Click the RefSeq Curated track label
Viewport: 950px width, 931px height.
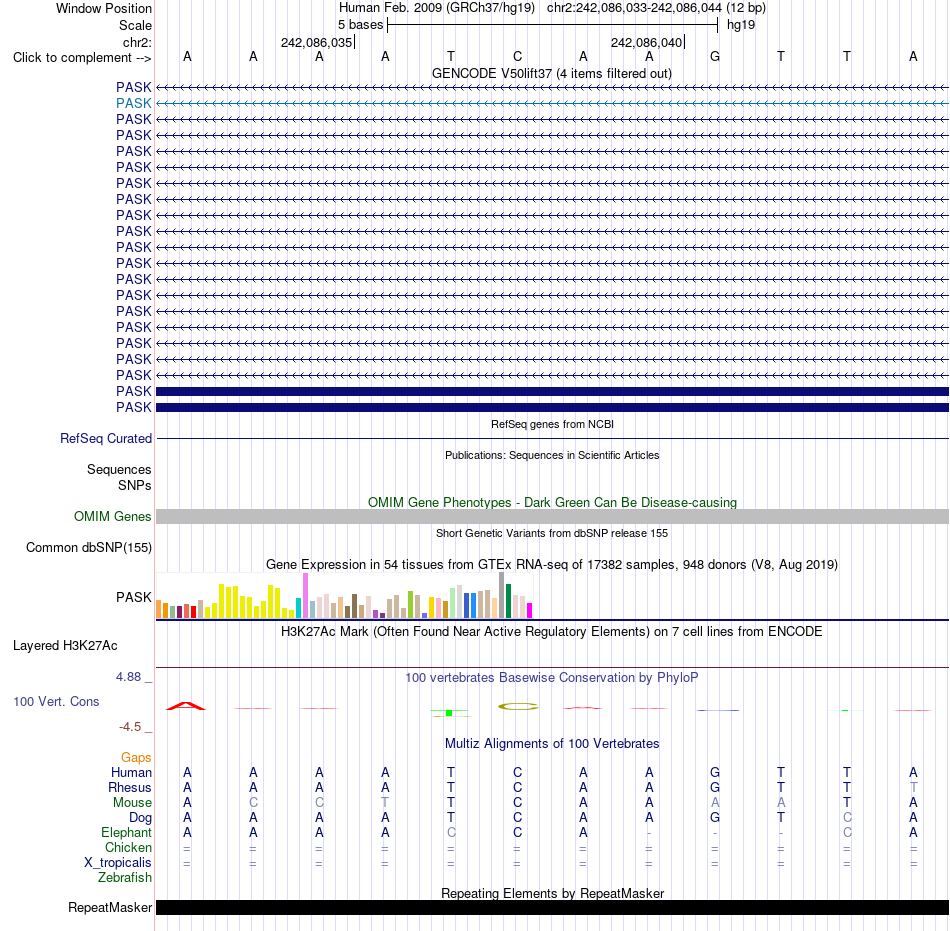(105, 439)
